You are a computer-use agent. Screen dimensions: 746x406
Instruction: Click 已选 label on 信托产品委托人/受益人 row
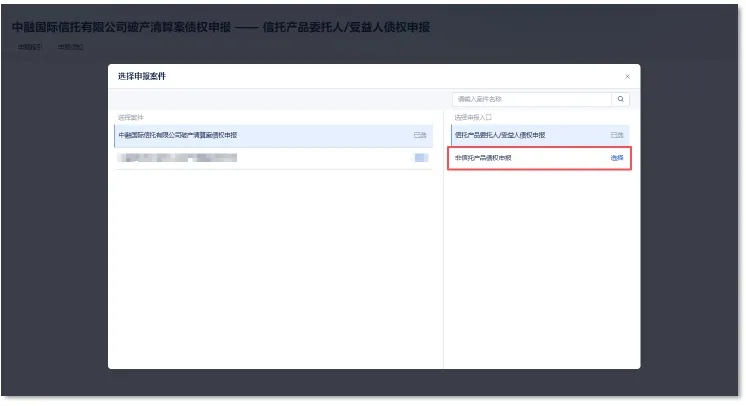click(617, 135)
